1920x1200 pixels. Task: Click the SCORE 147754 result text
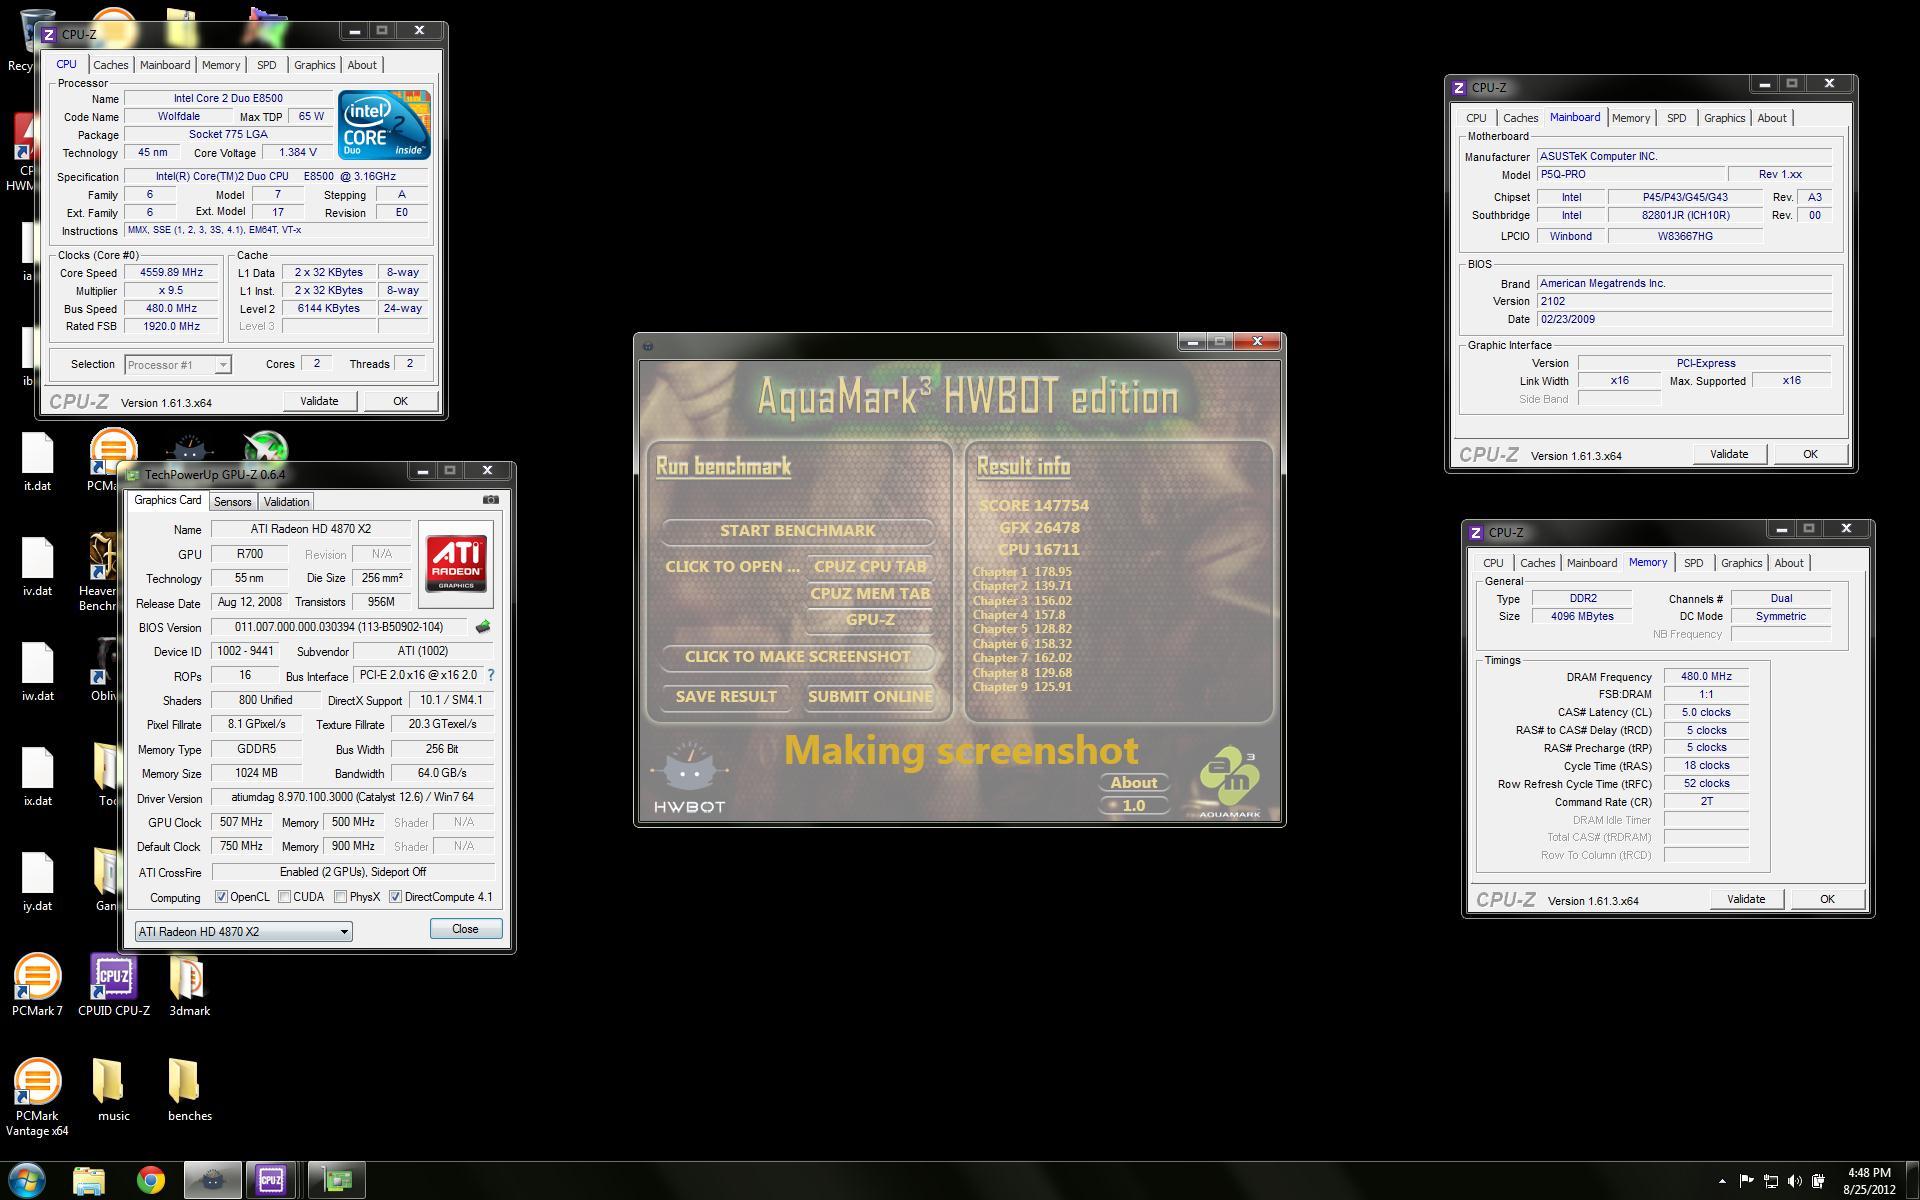tap(1033, 506)
